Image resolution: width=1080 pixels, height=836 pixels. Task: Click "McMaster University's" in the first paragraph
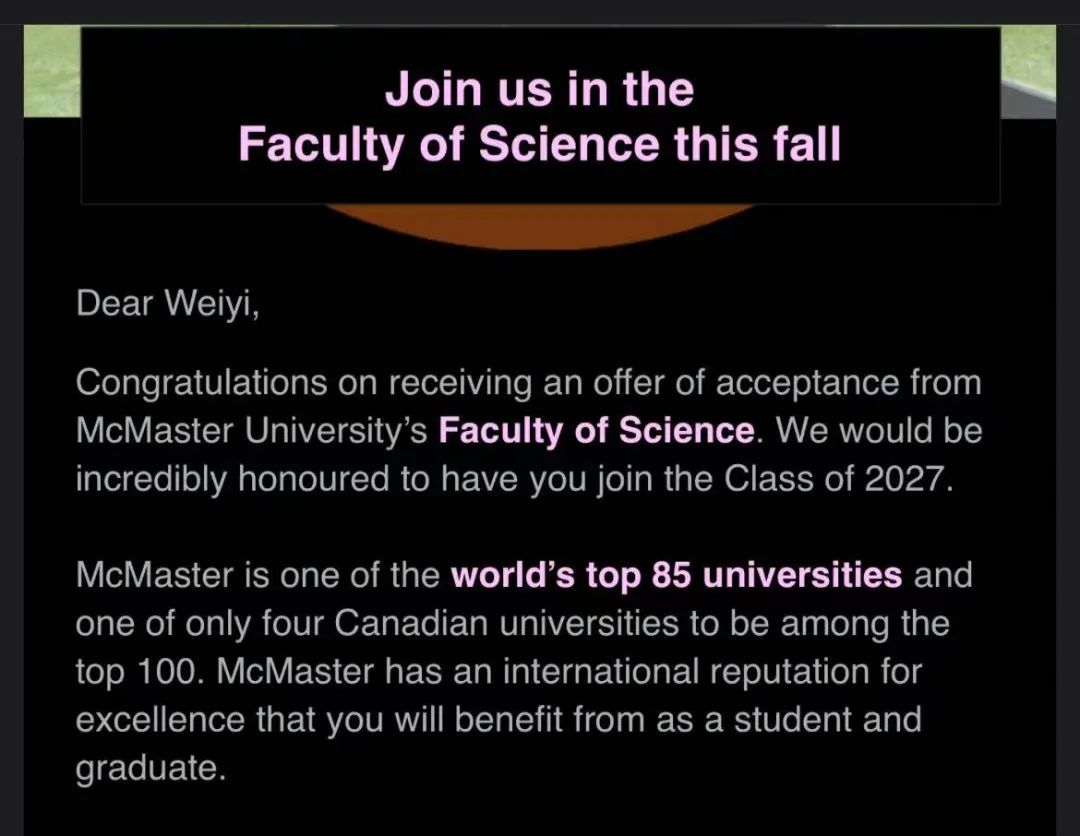251,431
